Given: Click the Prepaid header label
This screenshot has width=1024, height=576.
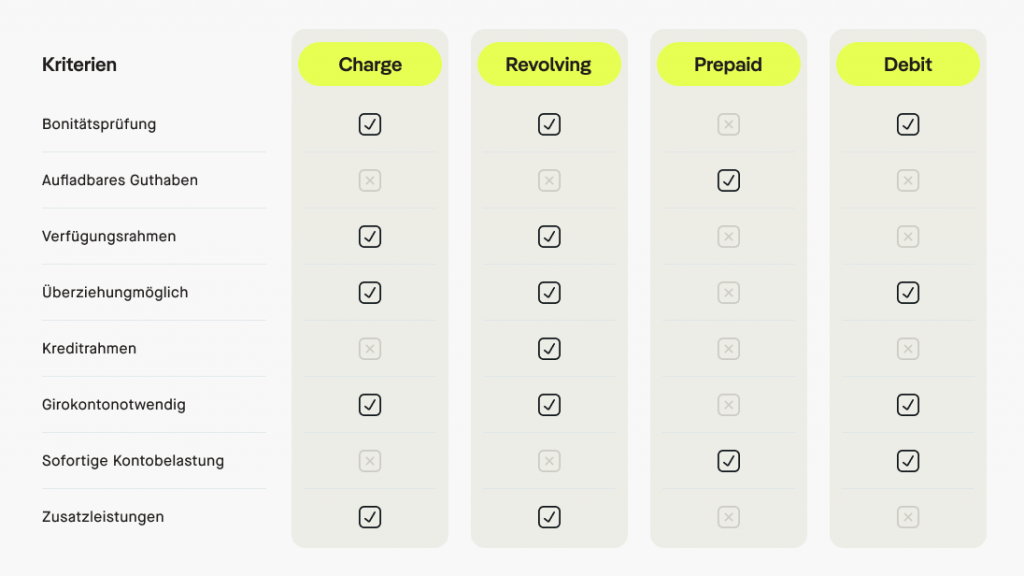Looking at the screenshot, I should (x=728, y=65).
